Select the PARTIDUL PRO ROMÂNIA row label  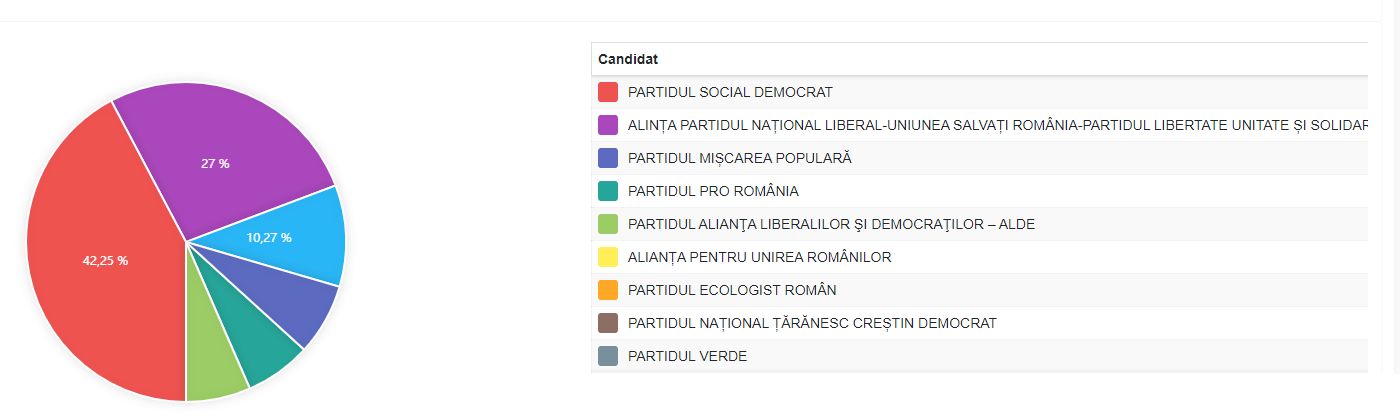713,191
